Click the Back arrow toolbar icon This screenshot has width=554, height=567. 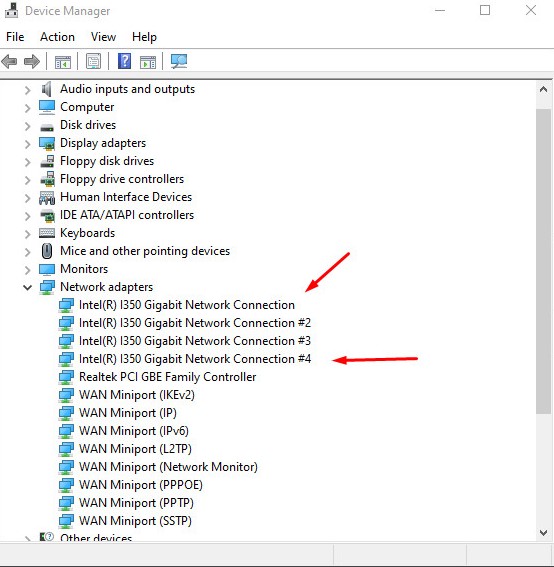9,61
